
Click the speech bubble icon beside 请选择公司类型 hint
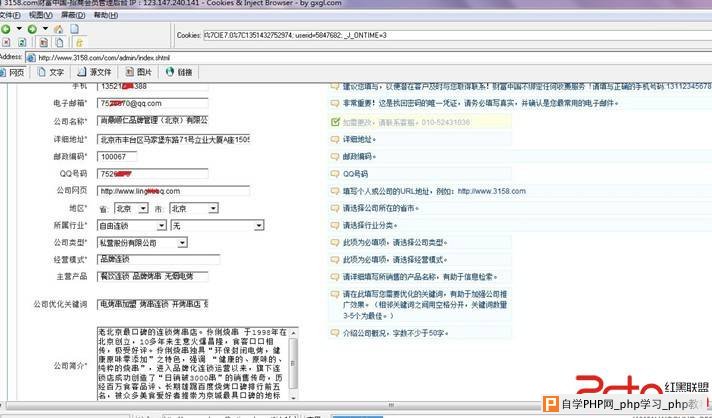point(335,243)
